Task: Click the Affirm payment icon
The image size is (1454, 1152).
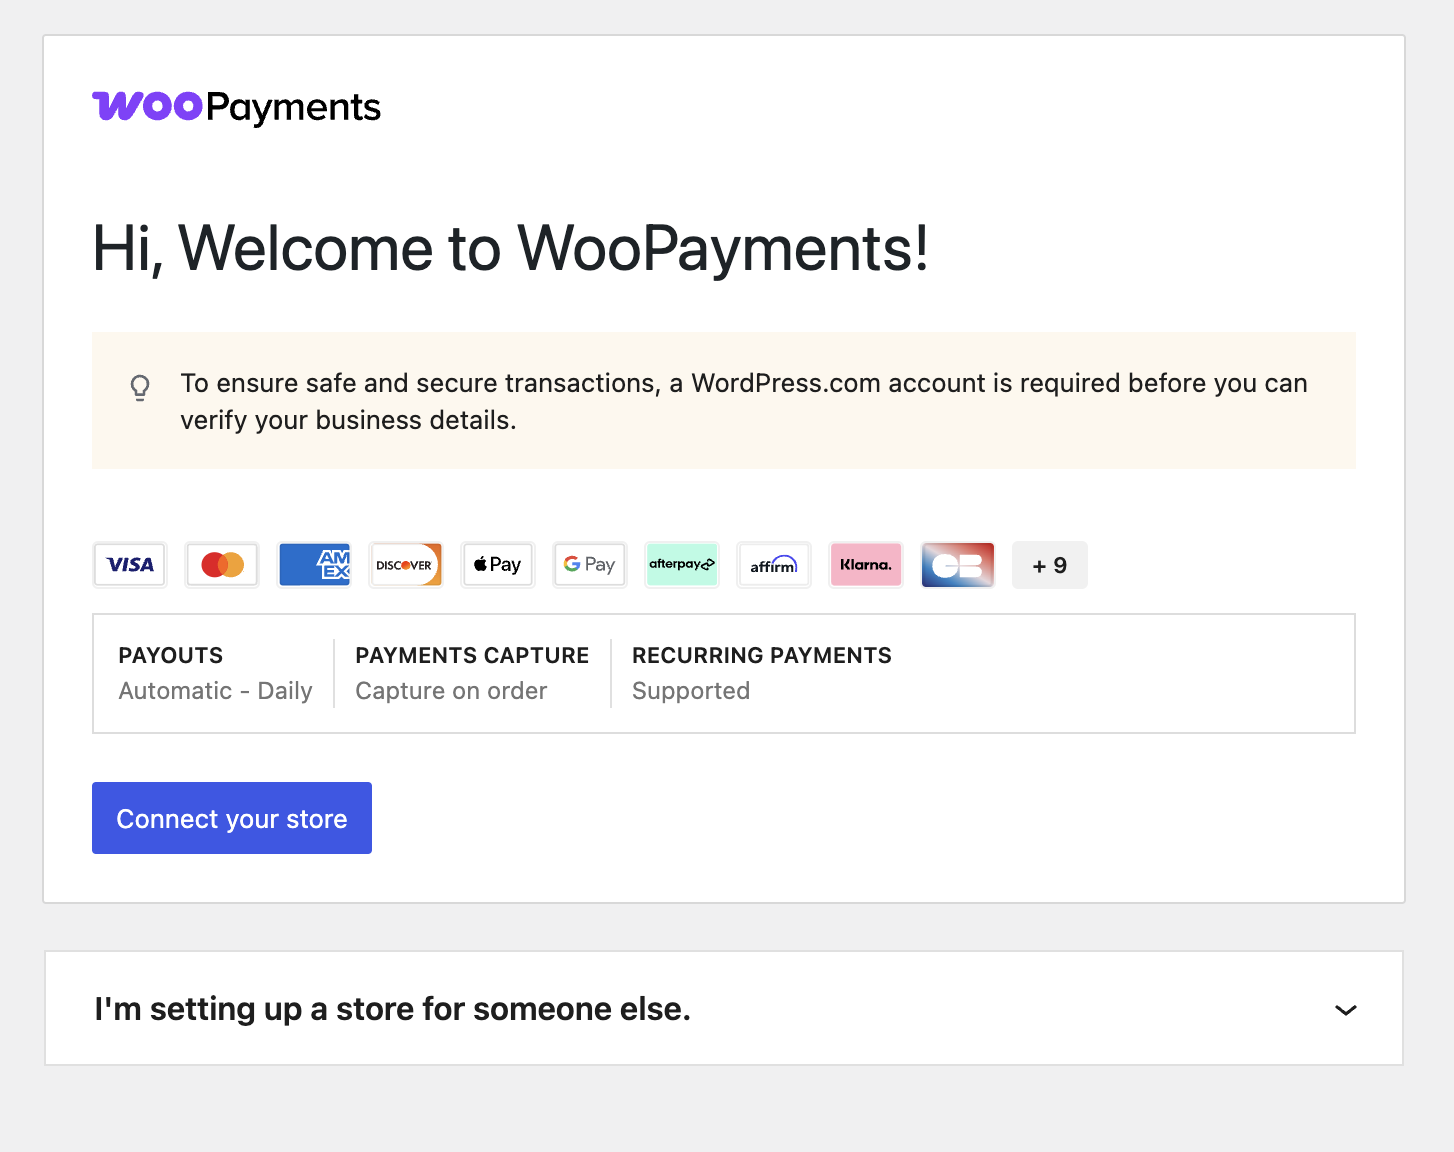Action: [x=774, y=565]
